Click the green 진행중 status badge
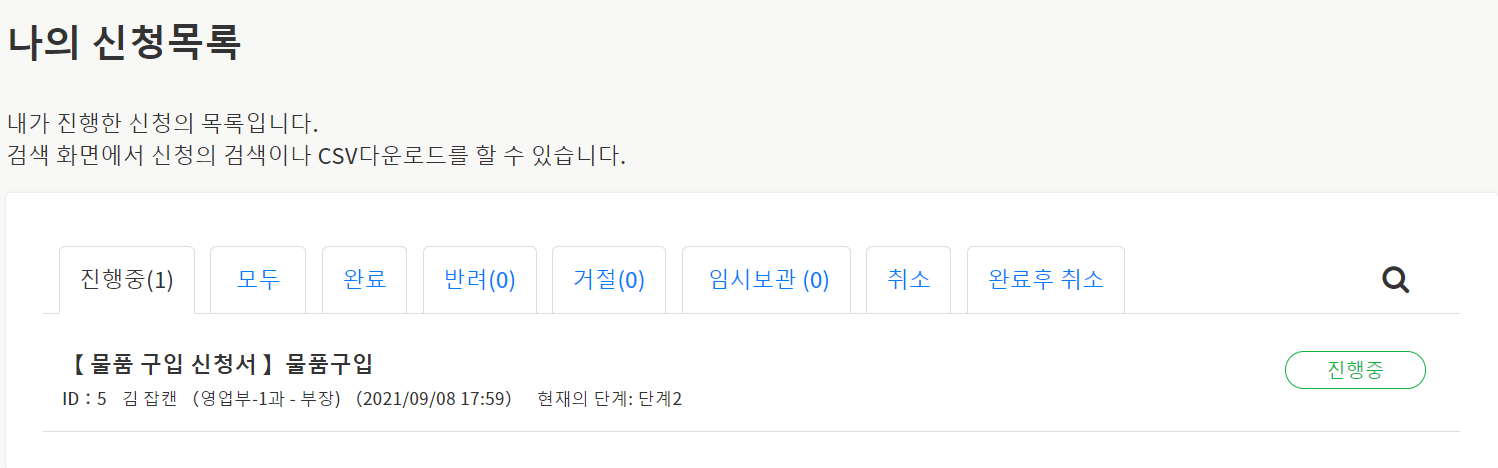 pyautogui.click(x=1355, y=370)
